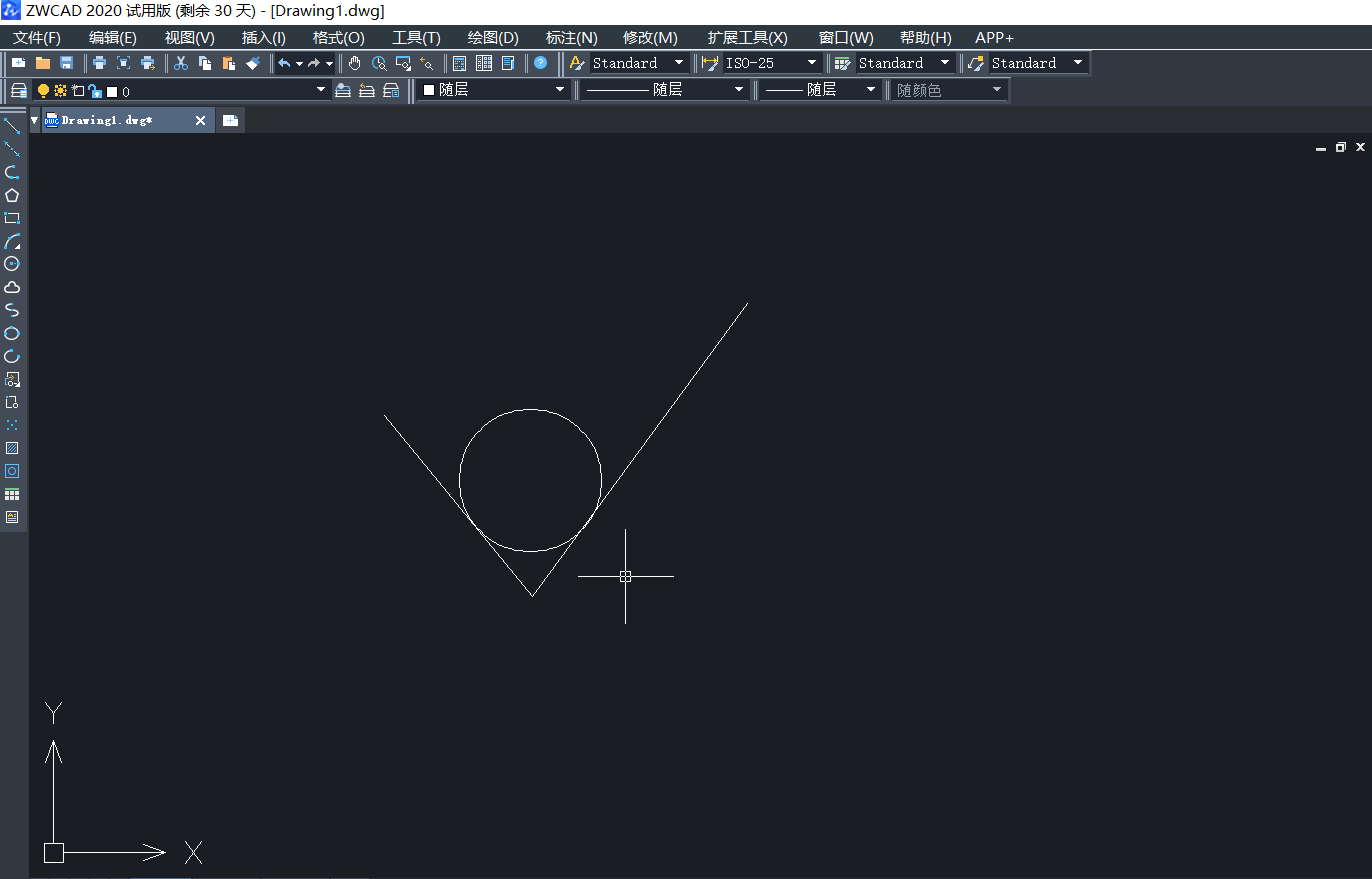Pick the Revision Cloud tool

click(x=12, y=287)
